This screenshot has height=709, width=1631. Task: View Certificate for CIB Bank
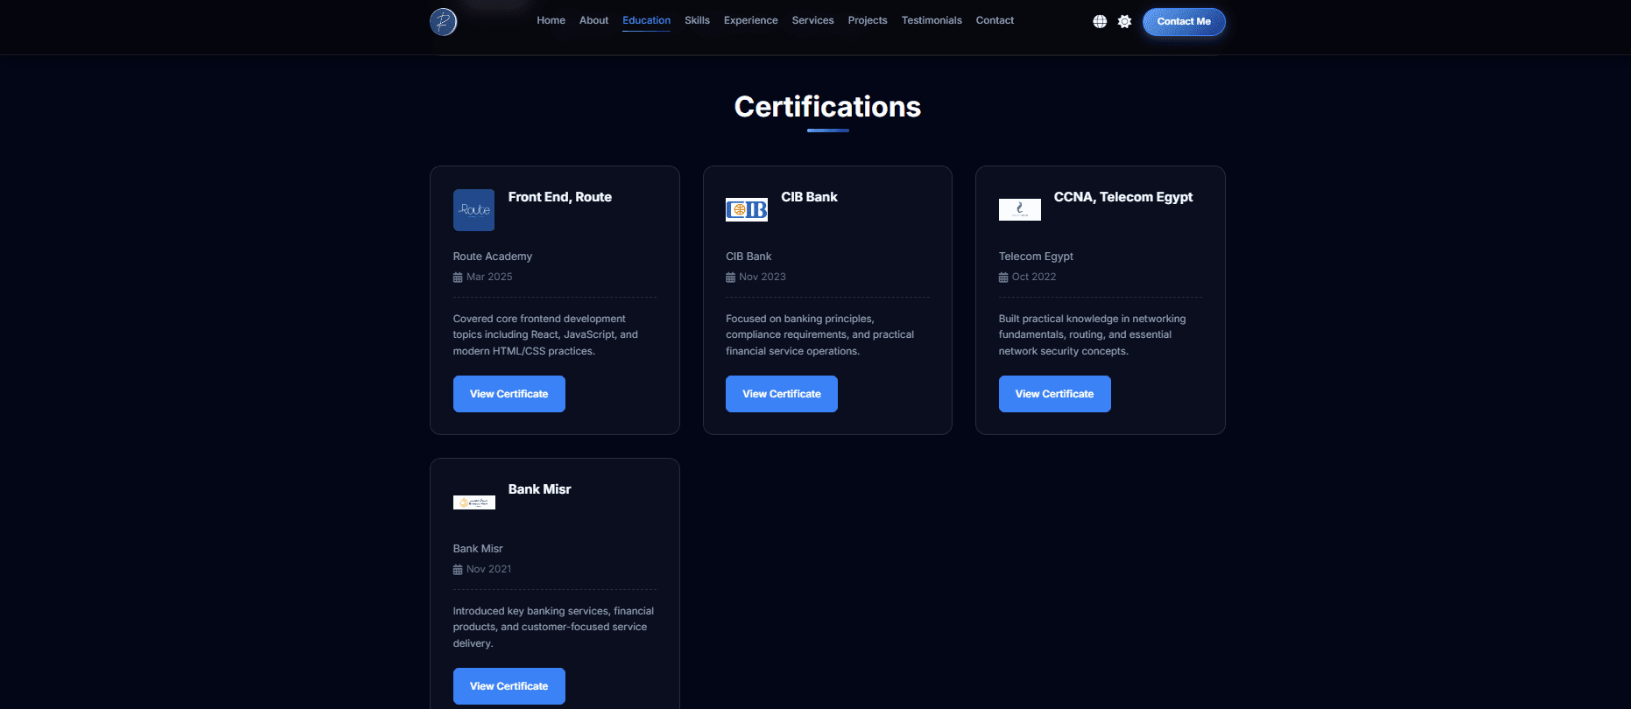(781, 394)
